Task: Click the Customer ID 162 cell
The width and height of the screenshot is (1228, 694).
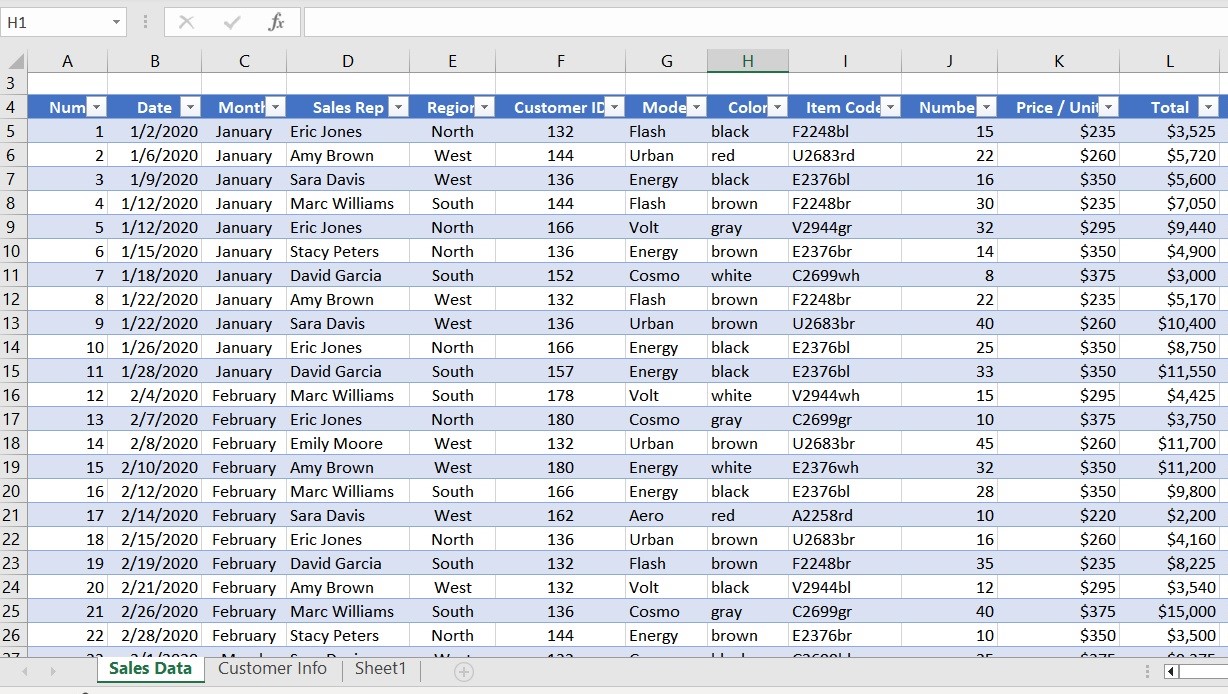Action: [x=560, y=515]
